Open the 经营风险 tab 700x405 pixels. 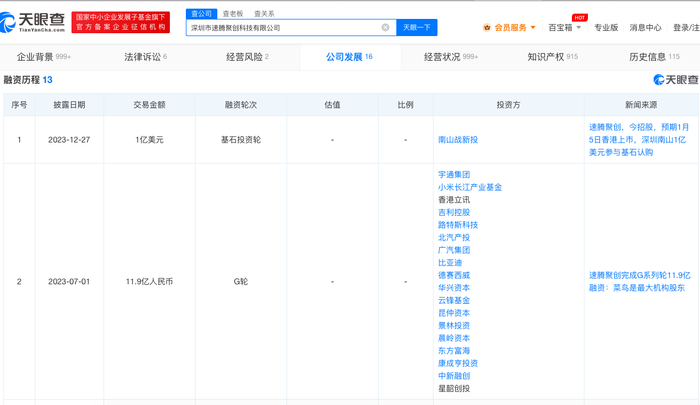pos(247,57)
